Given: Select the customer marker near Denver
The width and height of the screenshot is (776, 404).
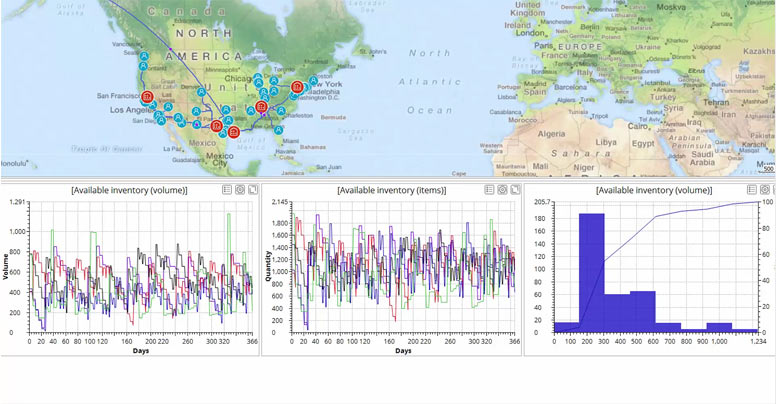Looking at the screenshot, I should [x=201, y=92].
